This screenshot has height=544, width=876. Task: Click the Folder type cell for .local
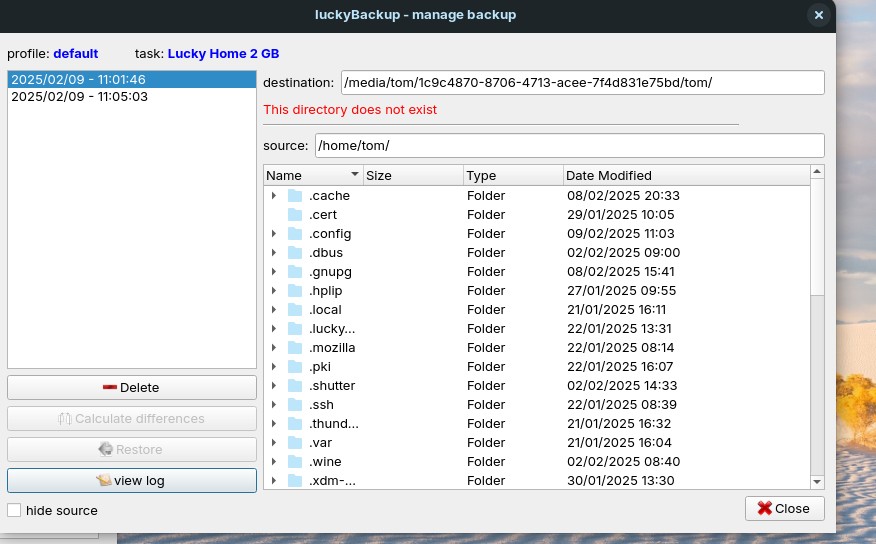(486, 309)
